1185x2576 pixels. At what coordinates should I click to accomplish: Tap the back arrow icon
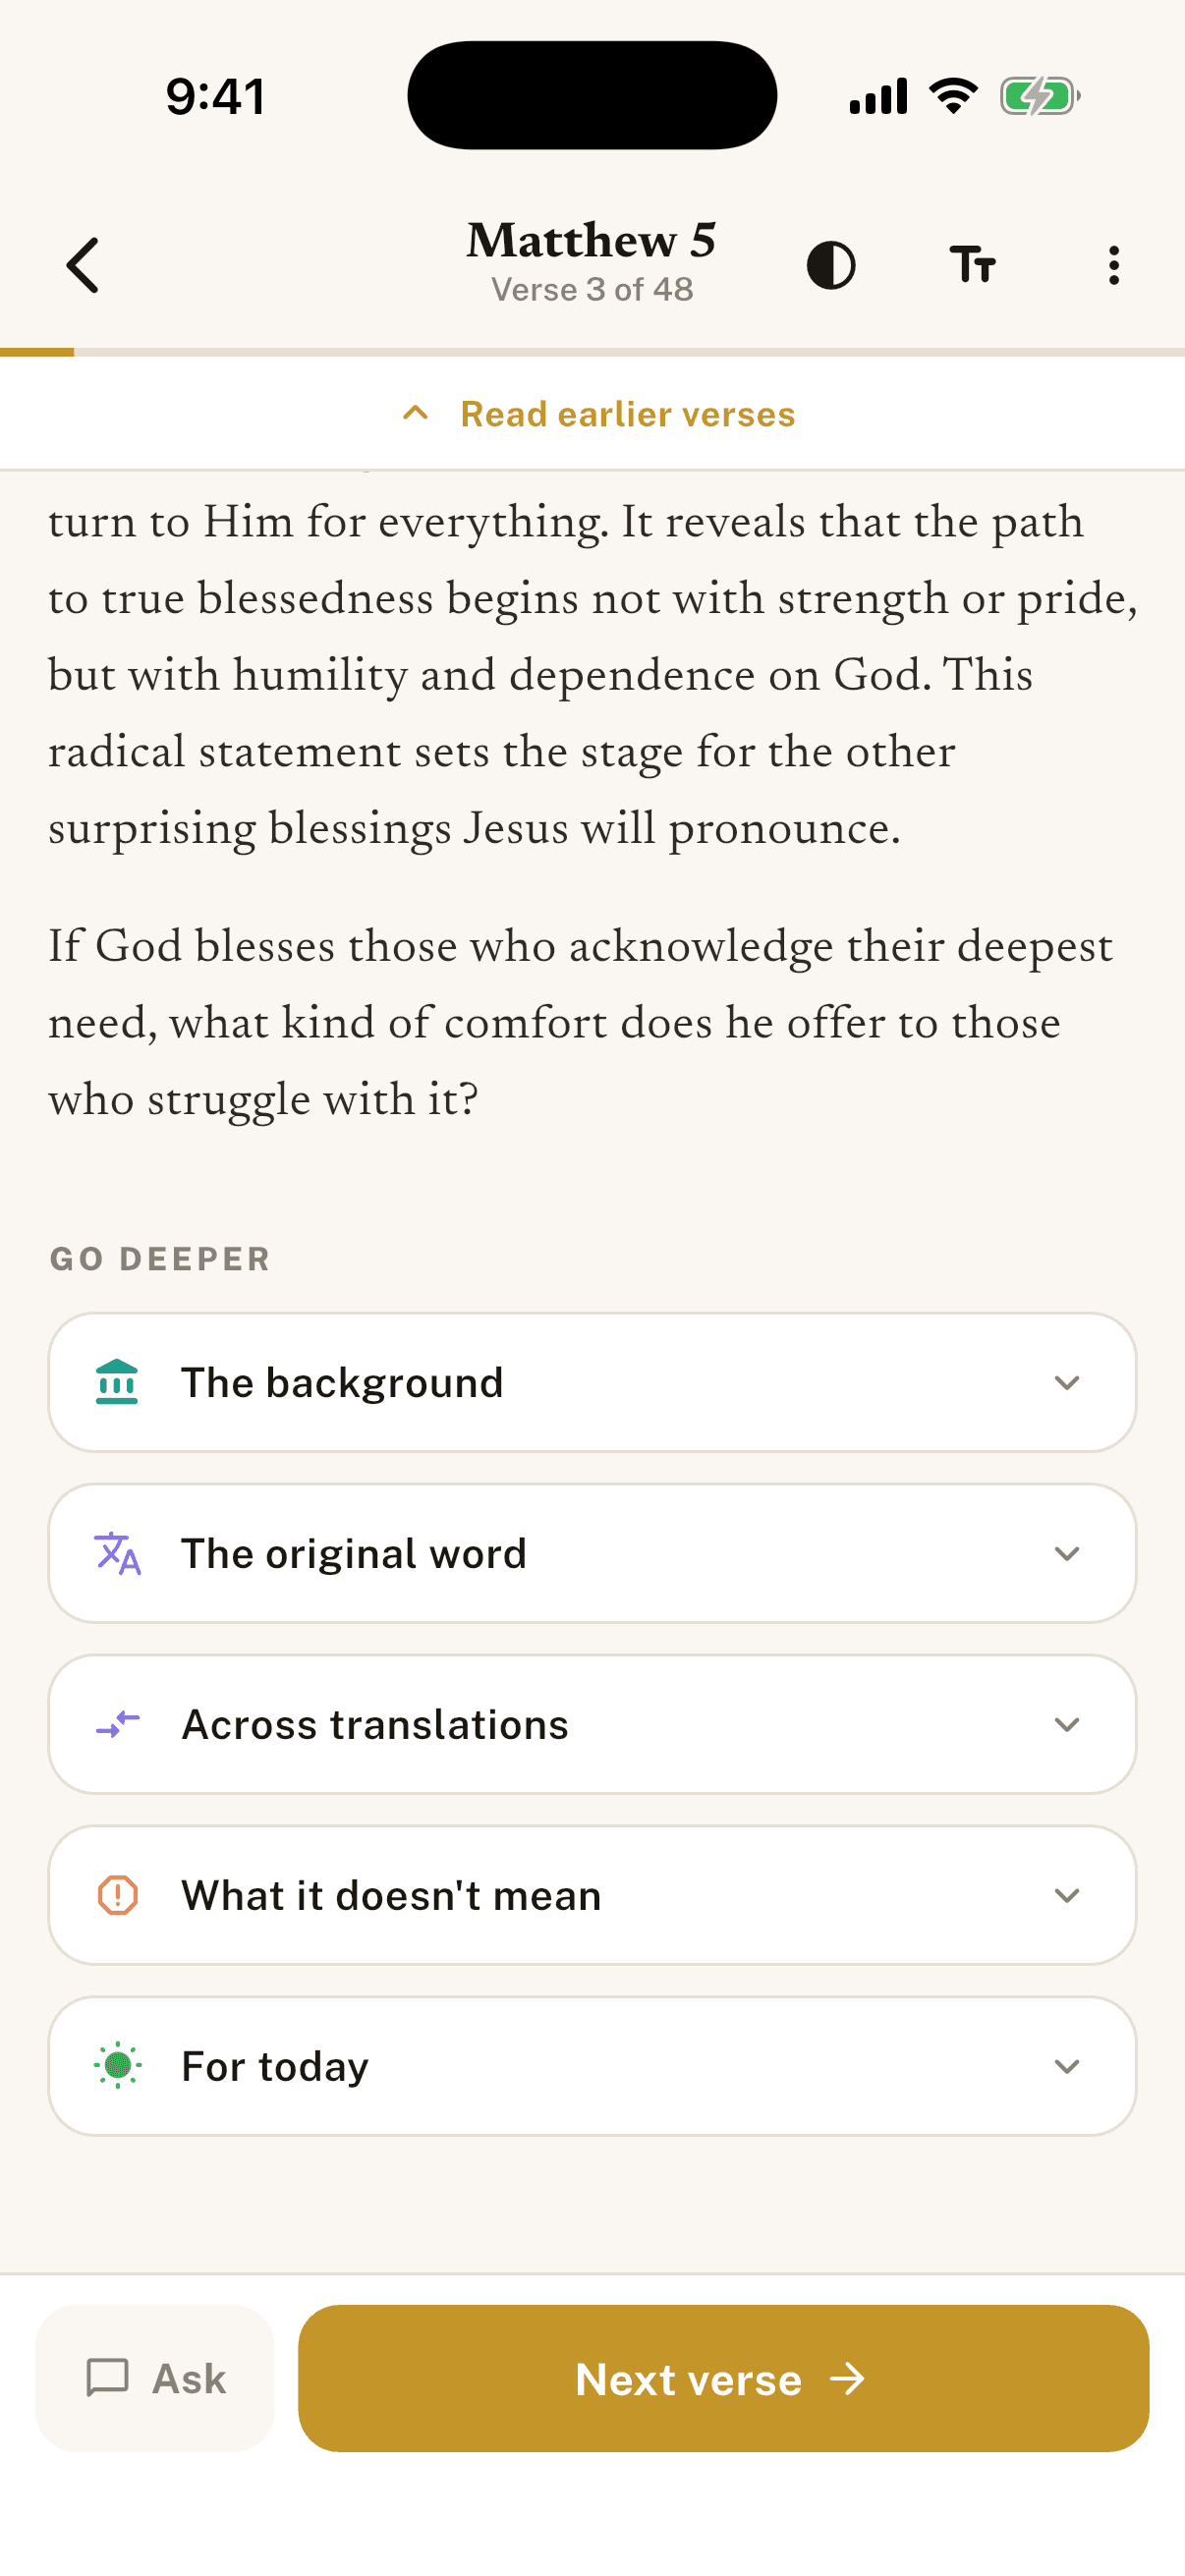pos(83,265)
